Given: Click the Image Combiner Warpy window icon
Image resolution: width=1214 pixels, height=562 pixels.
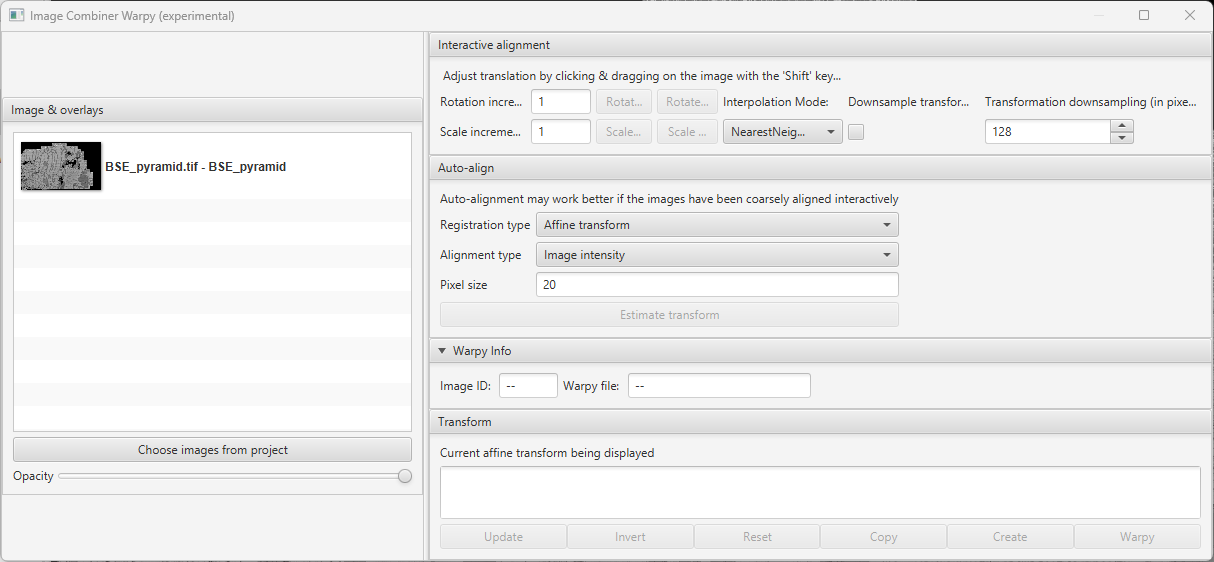Looking at the screenshot, I should coord(16,15).
